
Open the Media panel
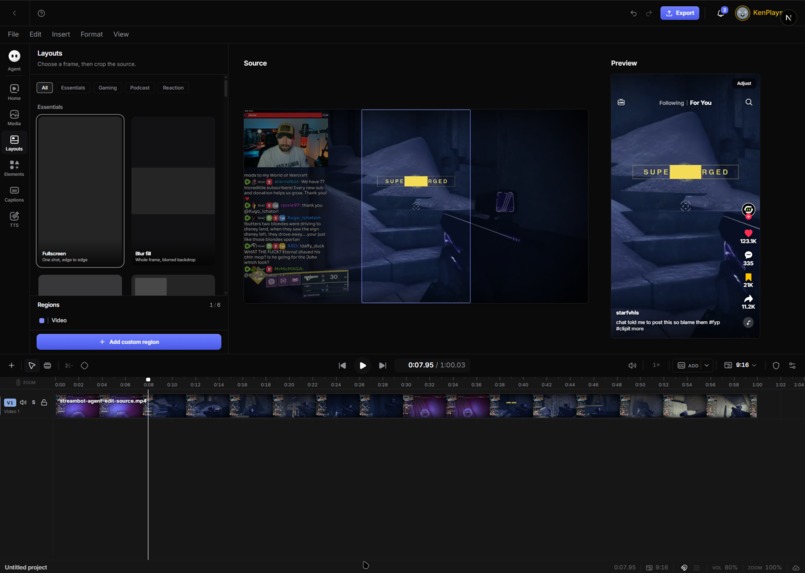pos(14,118)
